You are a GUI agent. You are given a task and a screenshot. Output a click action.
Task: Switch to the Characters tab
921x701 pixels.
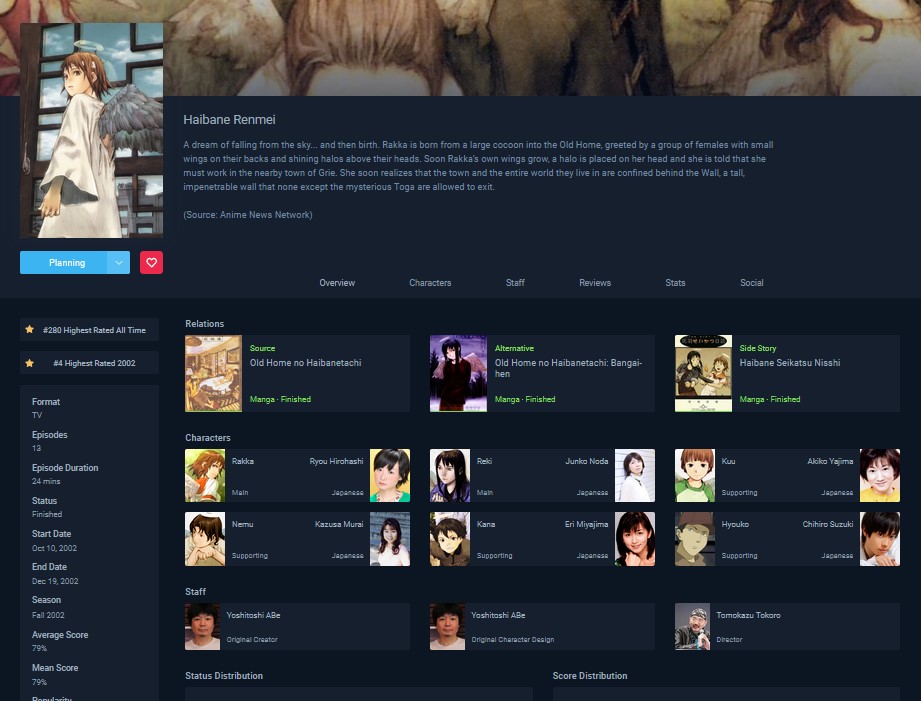click(430, 283)
